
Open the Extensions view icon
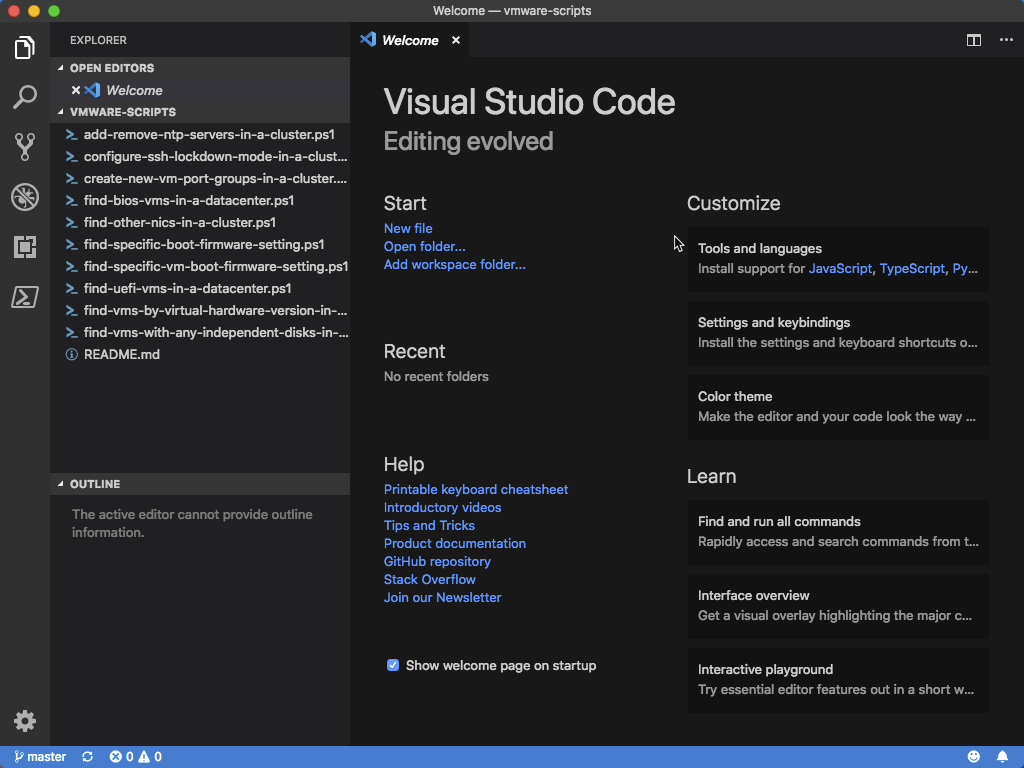(x=25, y=247)
